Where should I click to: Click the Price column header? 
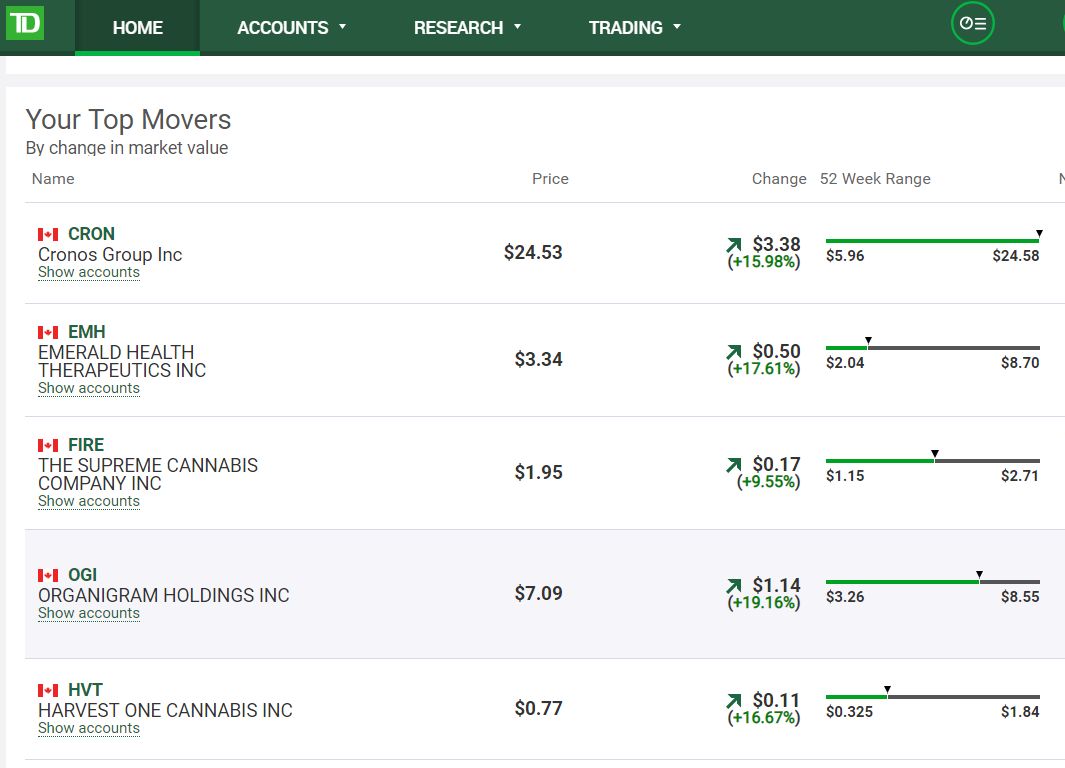click(x=550, y=179)
